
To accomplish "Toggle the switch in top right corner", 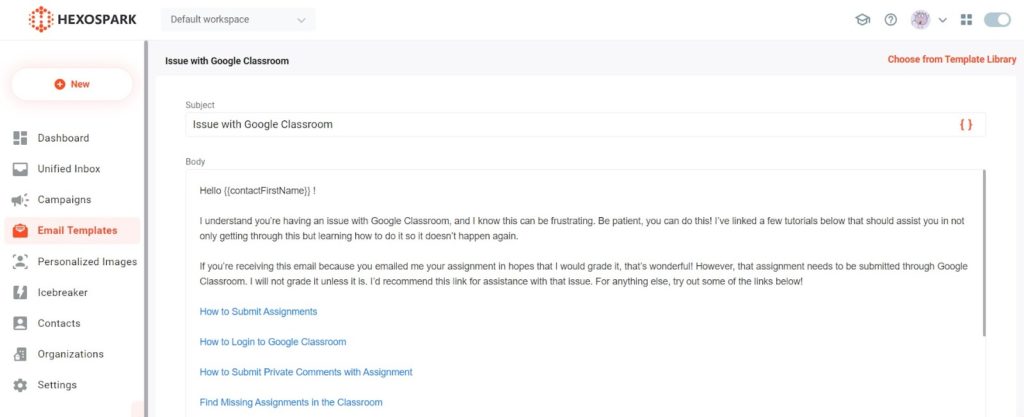I will [997, 20].
